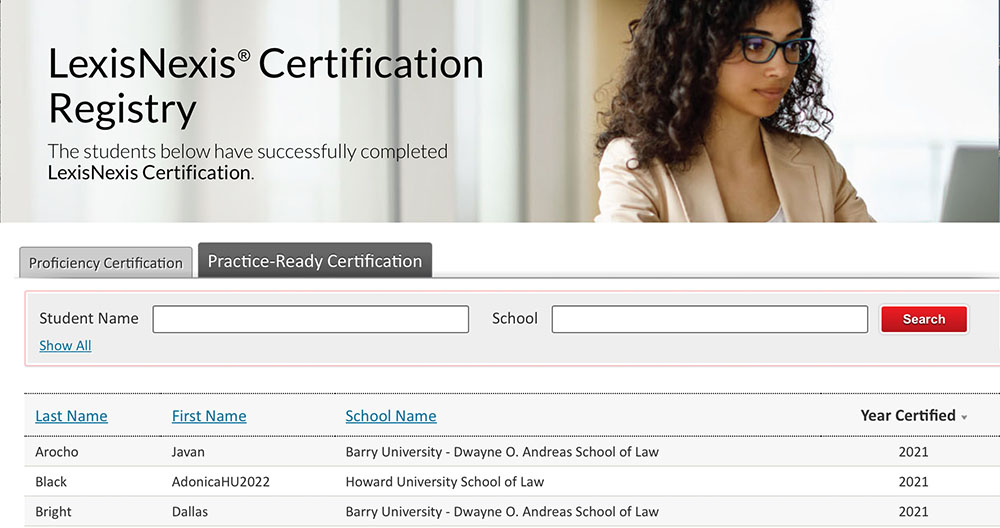
Task: Select the last name Black
Action: (51, 482)
